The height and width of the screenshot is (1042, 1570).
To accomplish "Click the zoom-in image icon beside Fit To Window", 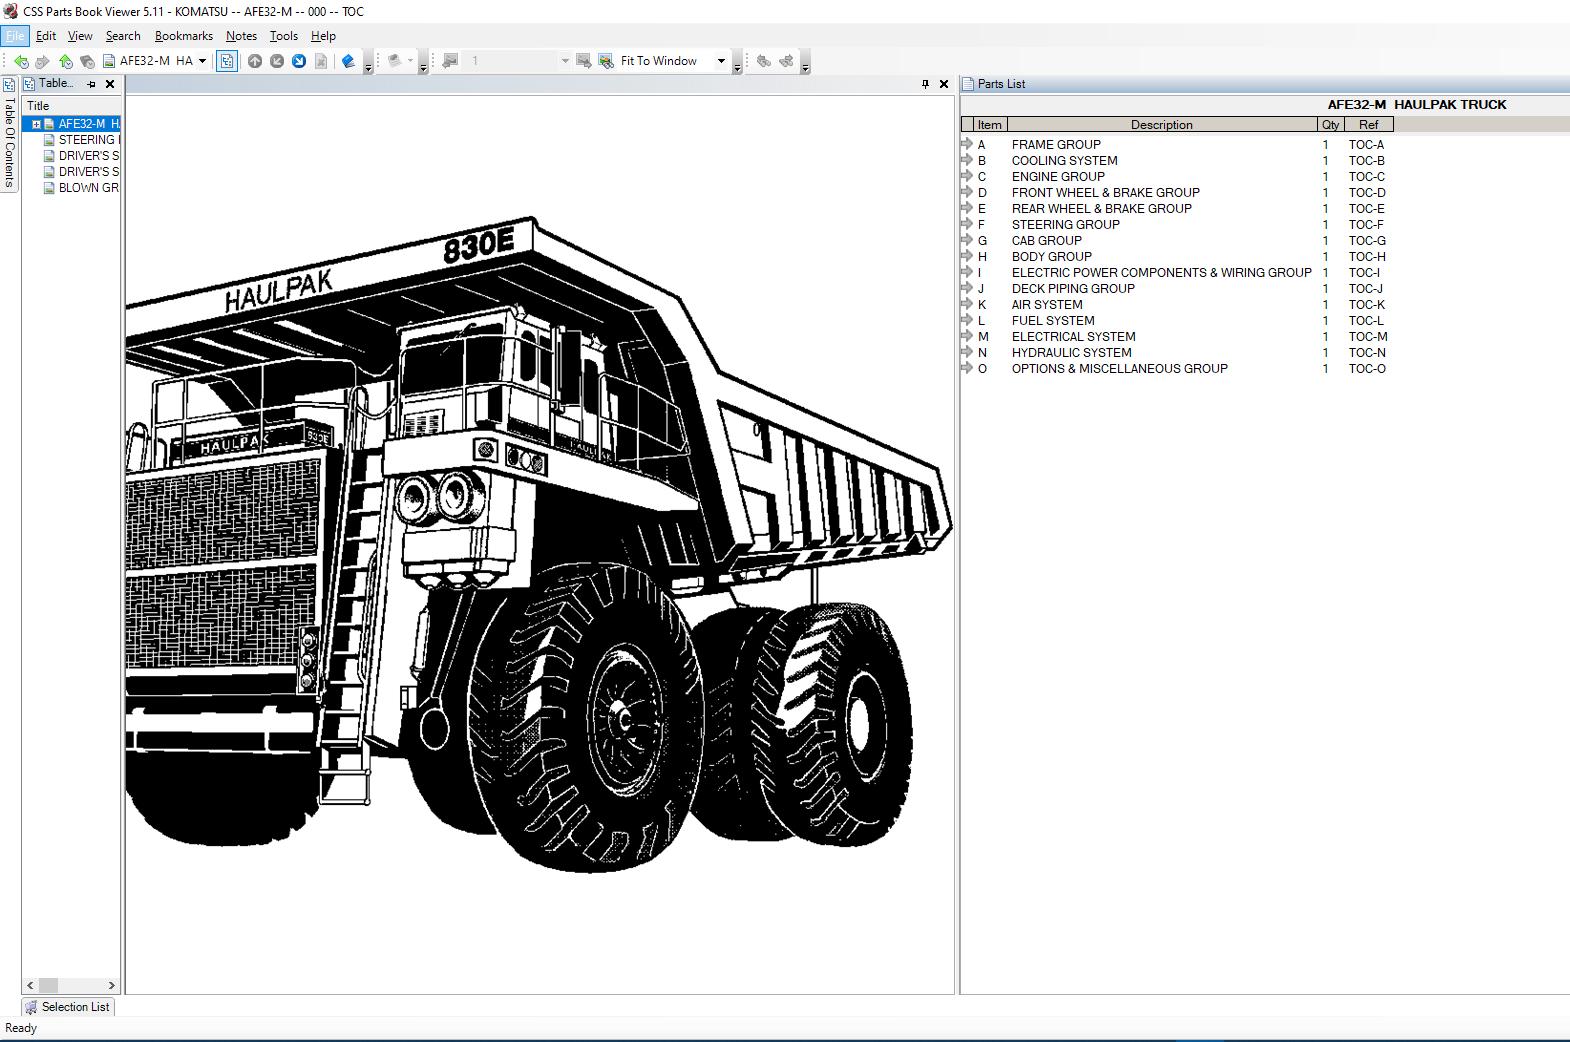I will (x=606, y=61).
